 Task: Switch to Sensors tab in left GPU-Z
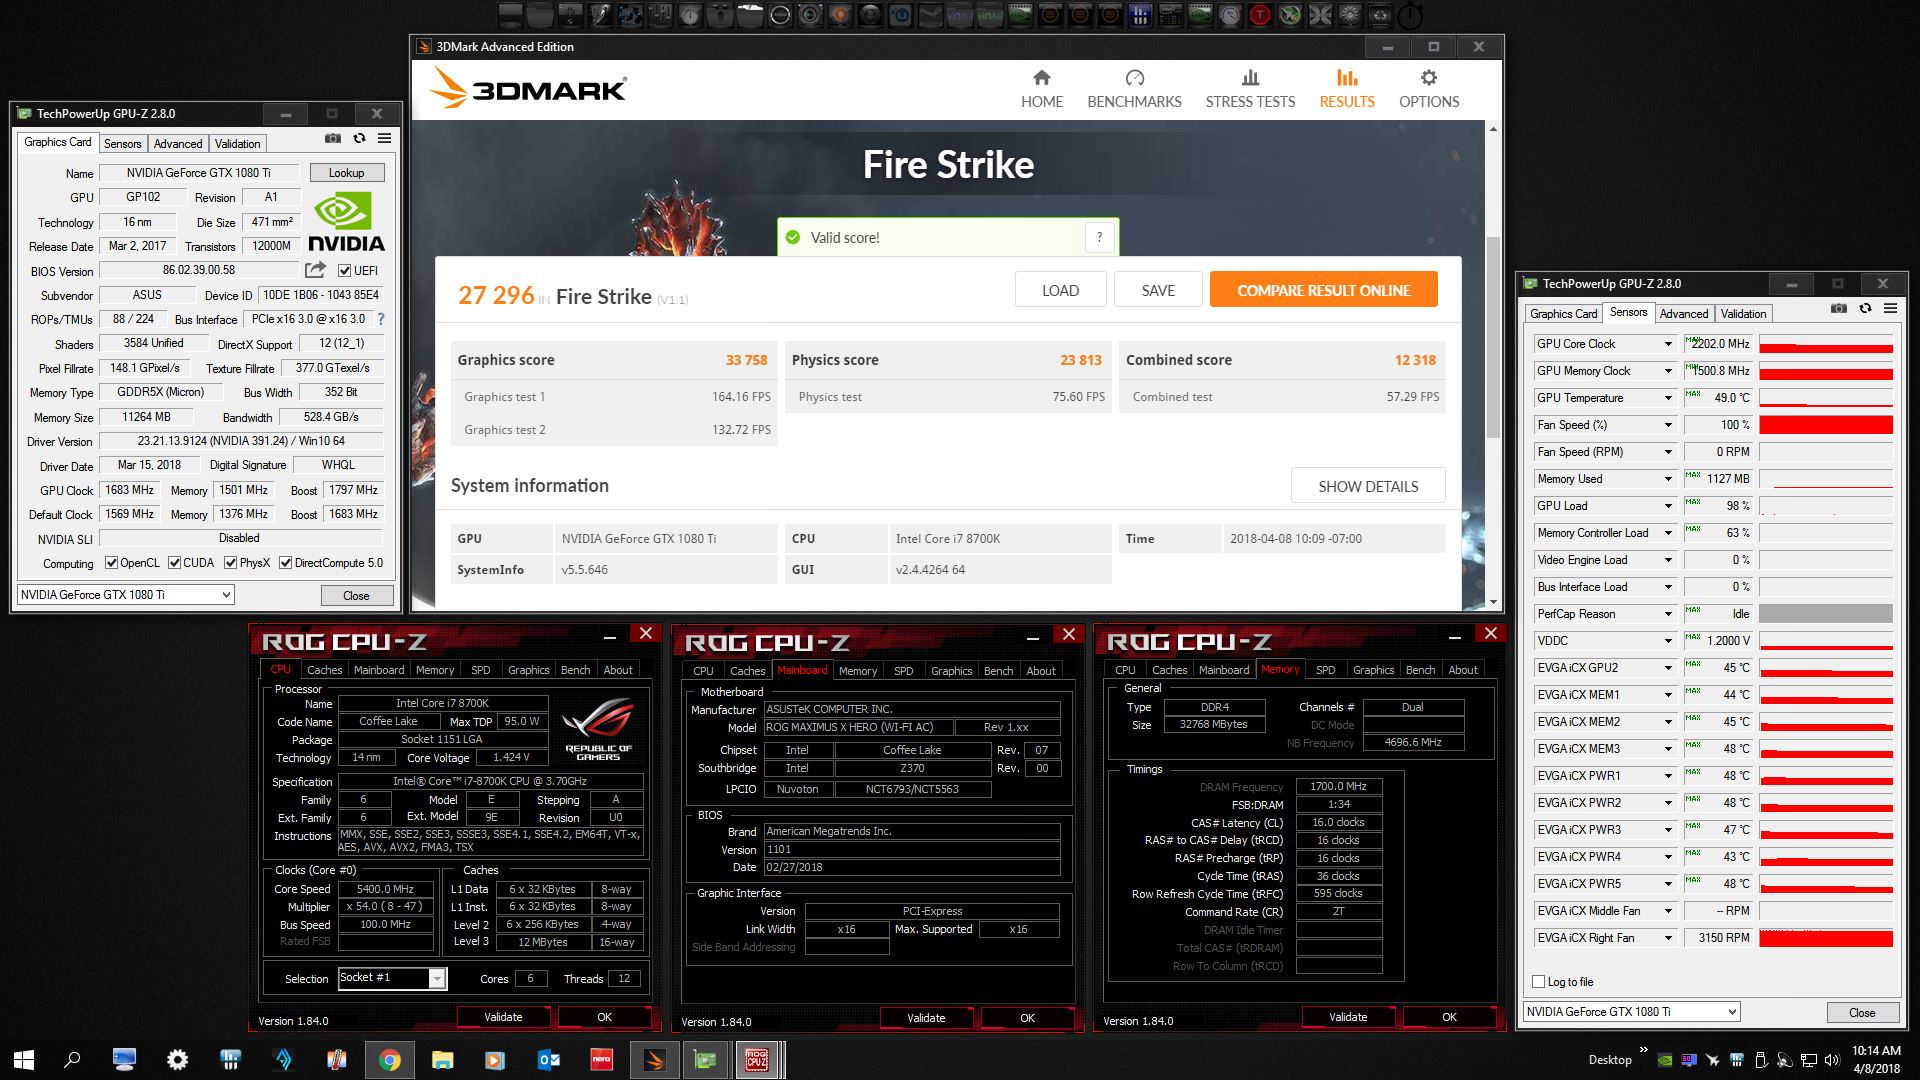tap(123, 144)
